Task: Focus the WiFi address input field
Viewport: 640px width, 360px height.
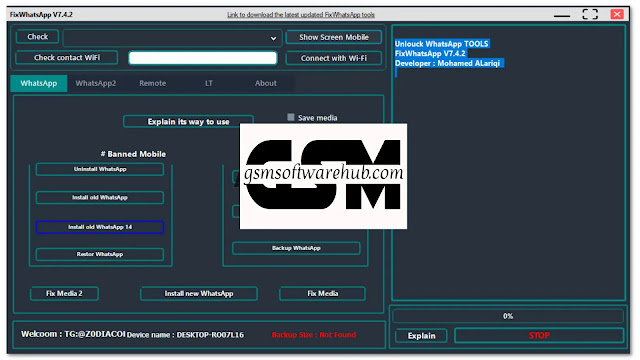Action: point(202,58)
